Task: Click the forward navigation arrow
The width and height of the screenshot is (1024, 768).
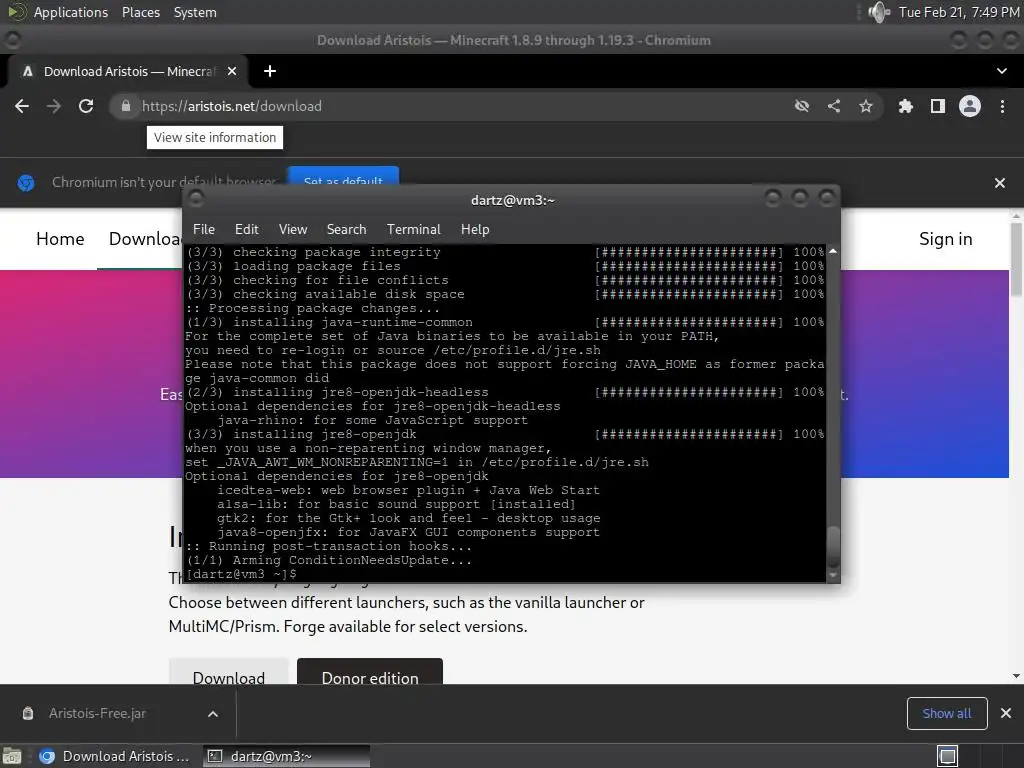Action: (54, 106)
